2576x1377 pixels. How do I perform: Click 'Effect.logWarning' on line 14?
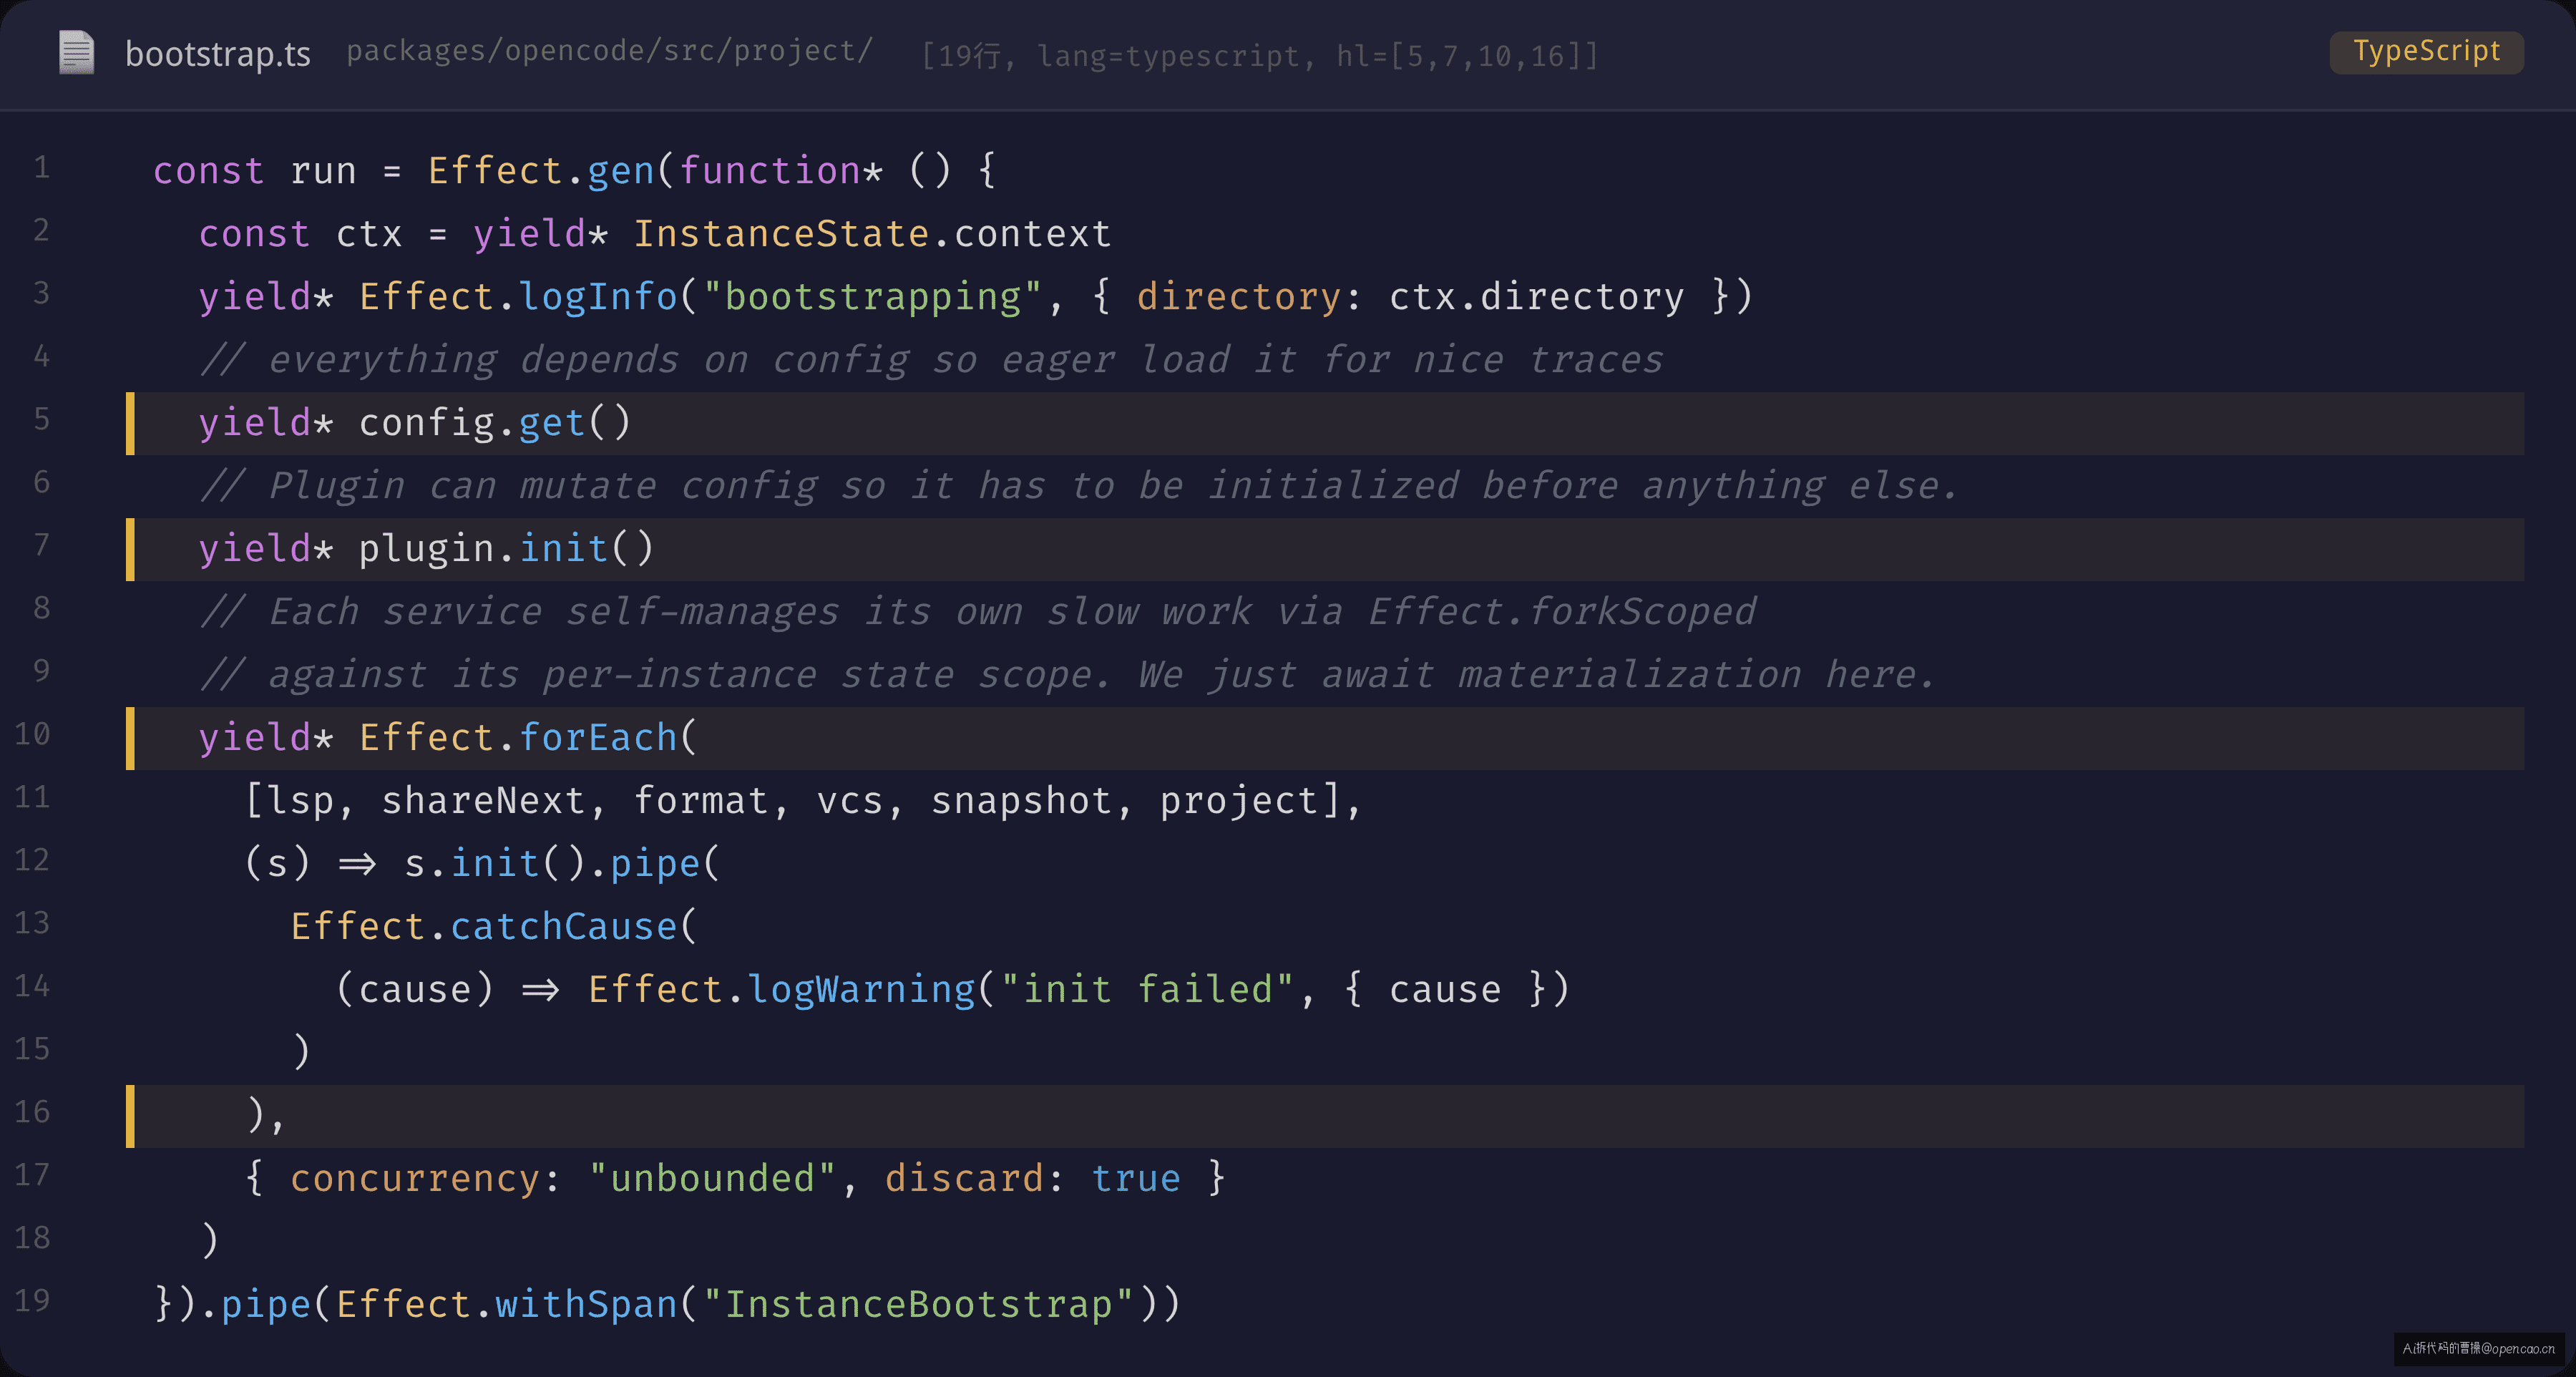click(x=781, y=989)
